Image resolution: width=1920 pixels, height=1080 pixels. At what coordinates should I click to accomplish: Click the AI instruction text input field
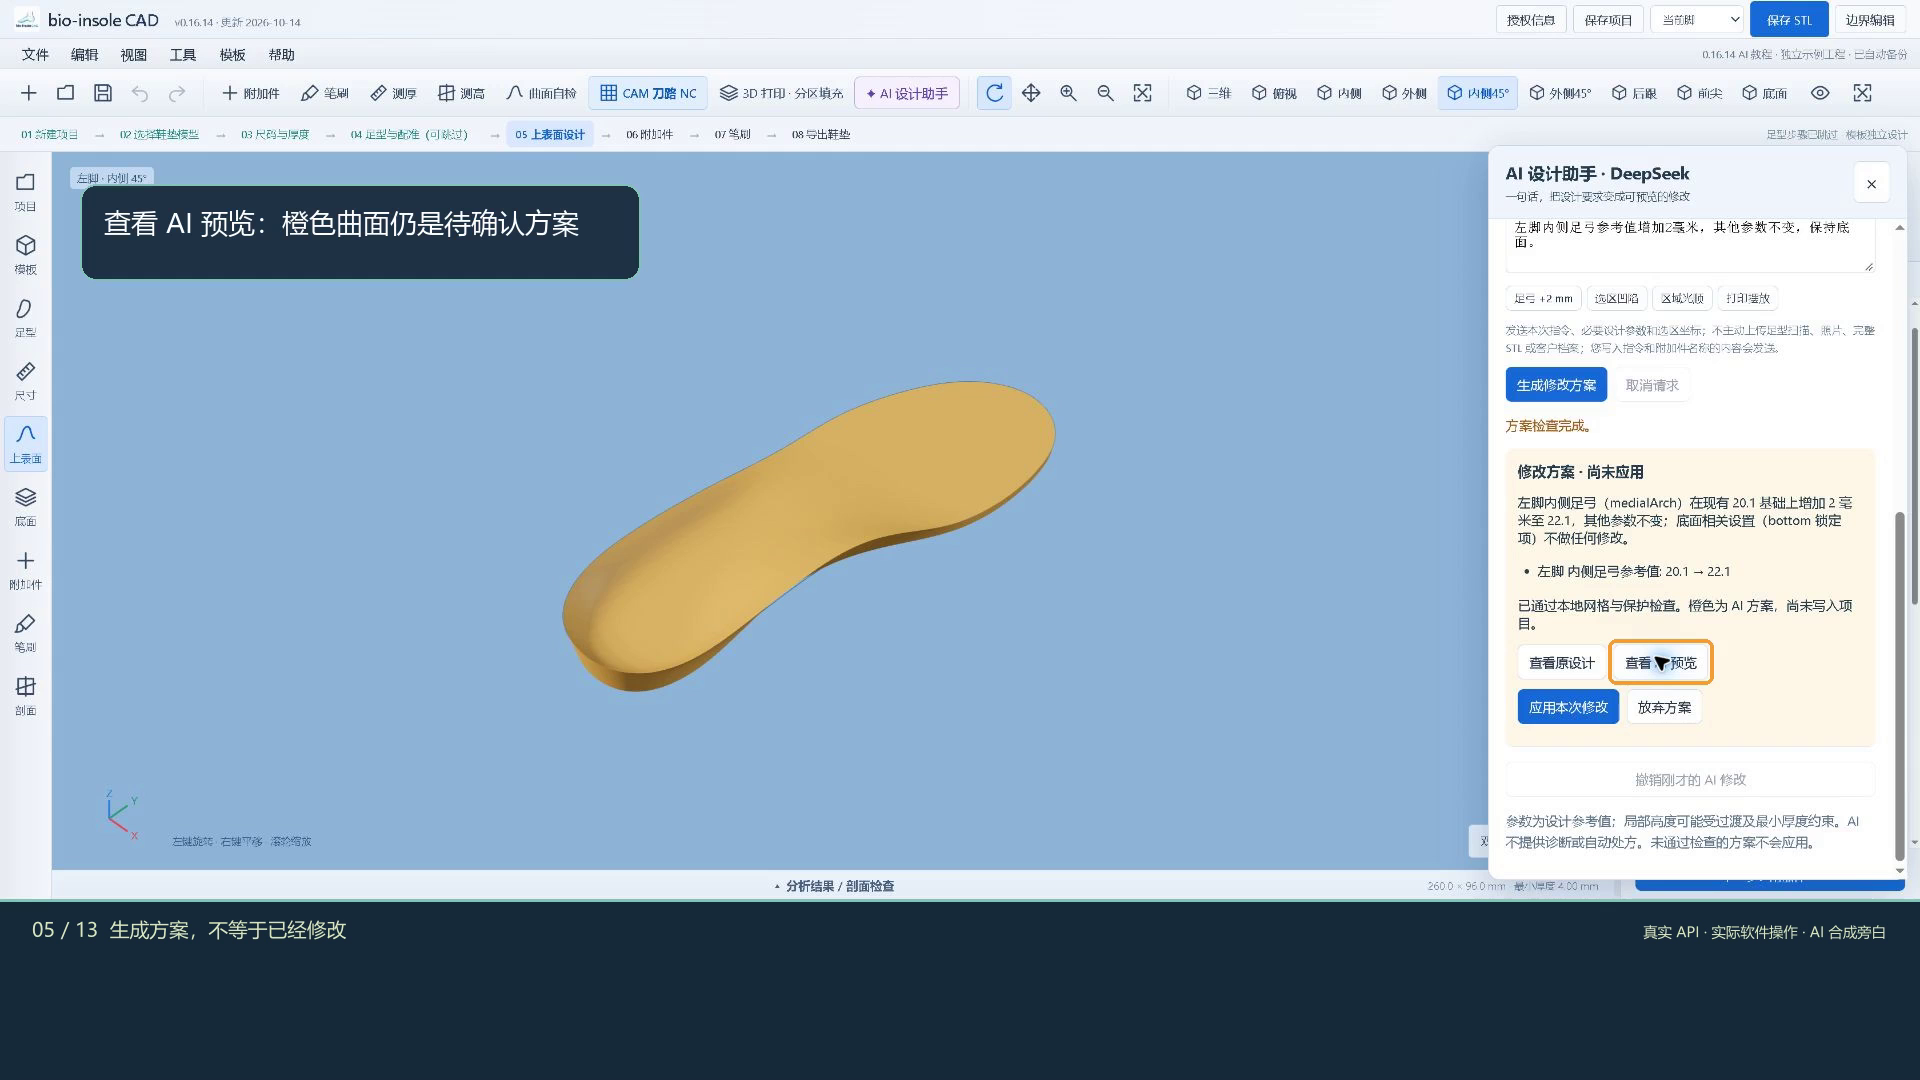(1689, 245)
